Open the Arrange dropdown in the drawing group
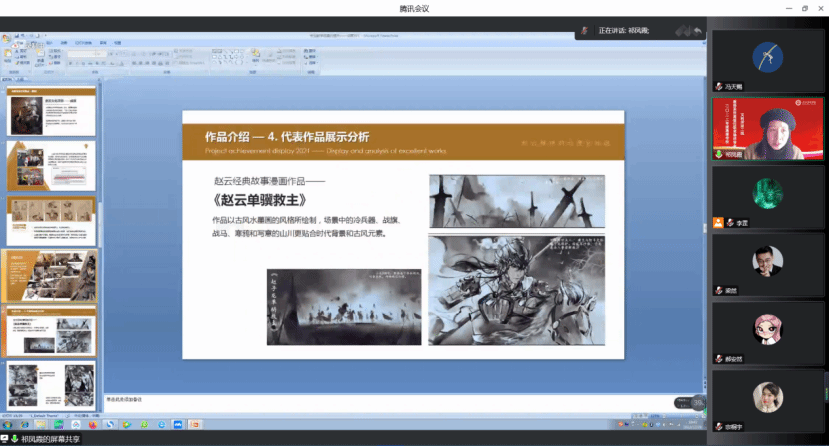 coord(255,56)
